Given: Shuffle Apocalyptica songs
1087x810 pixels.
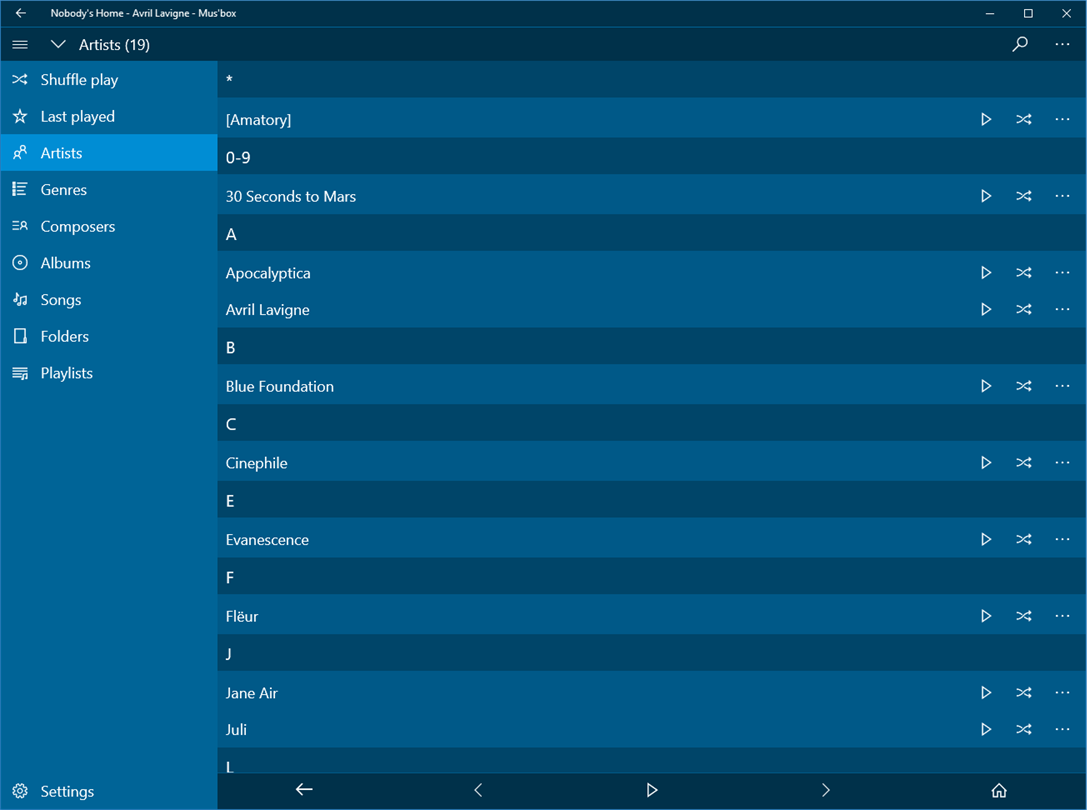Looking at the screenshot, I should click(1024, 273).
